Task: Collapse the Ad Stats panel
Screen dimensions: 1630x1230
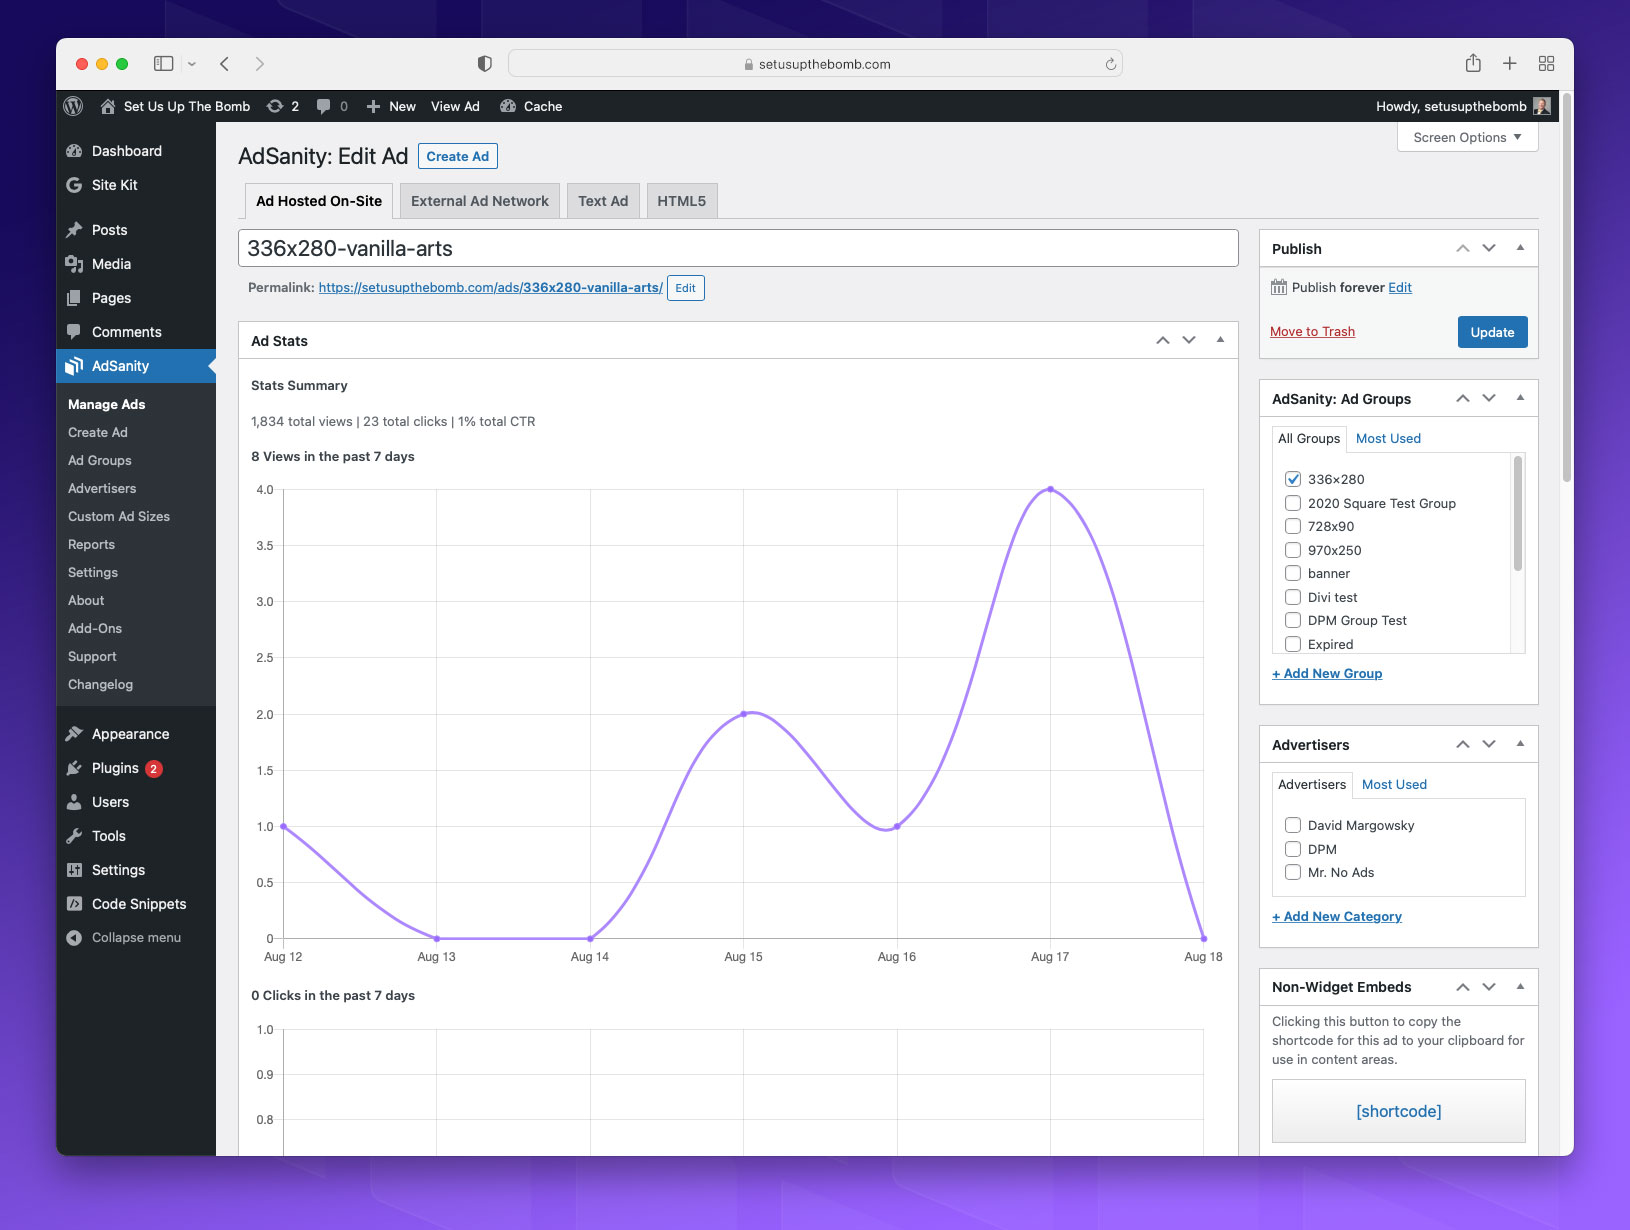Action: [1219, 340]
